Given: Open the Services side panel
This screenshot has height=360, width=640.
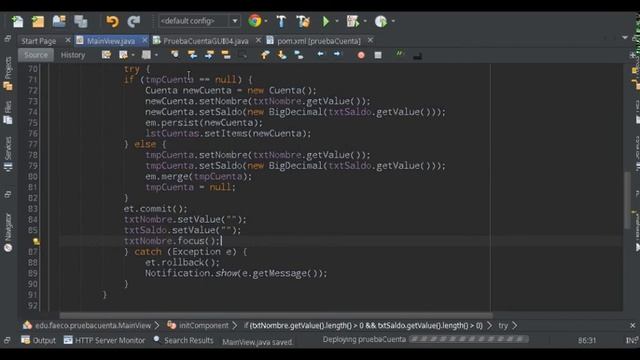Looking at the screenshot, I should [x=8, y=155].
